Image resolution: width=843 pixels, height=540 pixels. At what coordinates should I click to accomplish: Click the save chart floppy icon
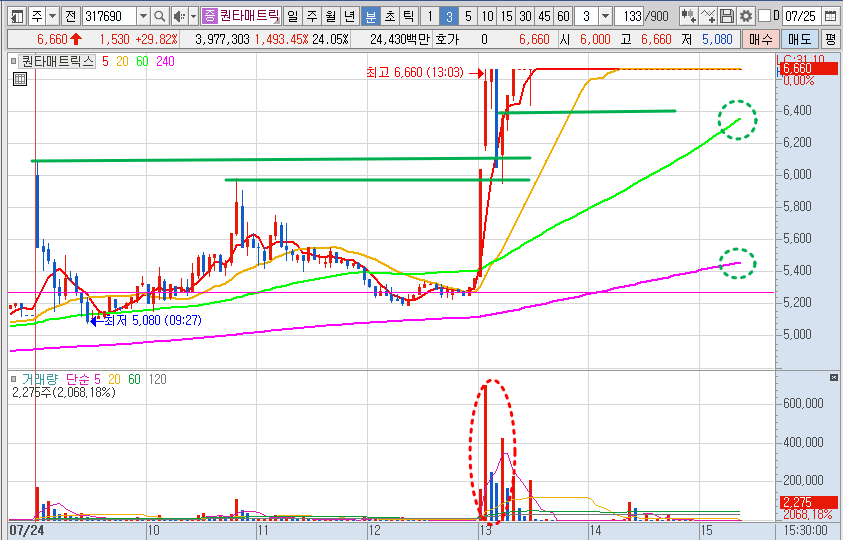[x=727, y=17]
